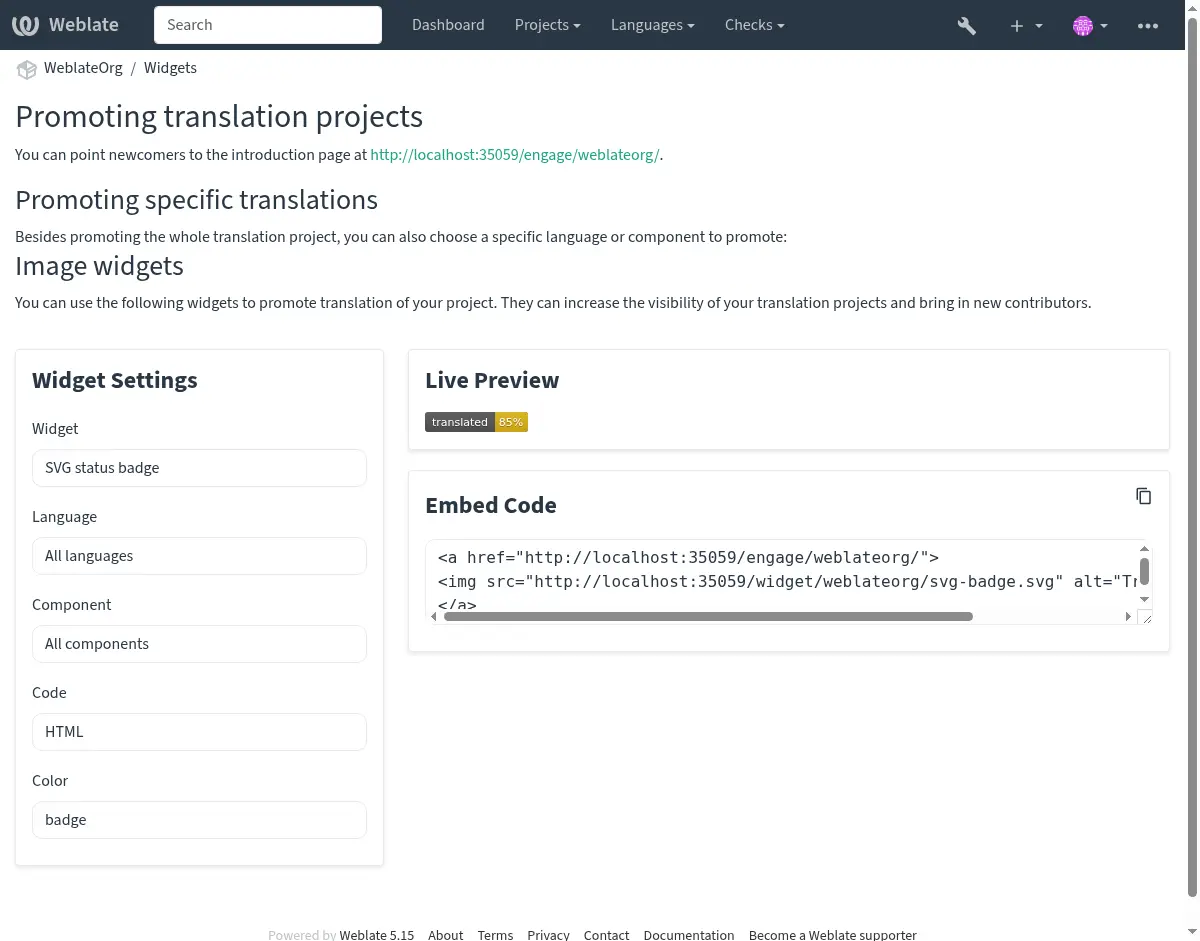This screenshot has width=1200, height=941.
Task: Click the Embed Code heading
Action: [x=491, y=505]
